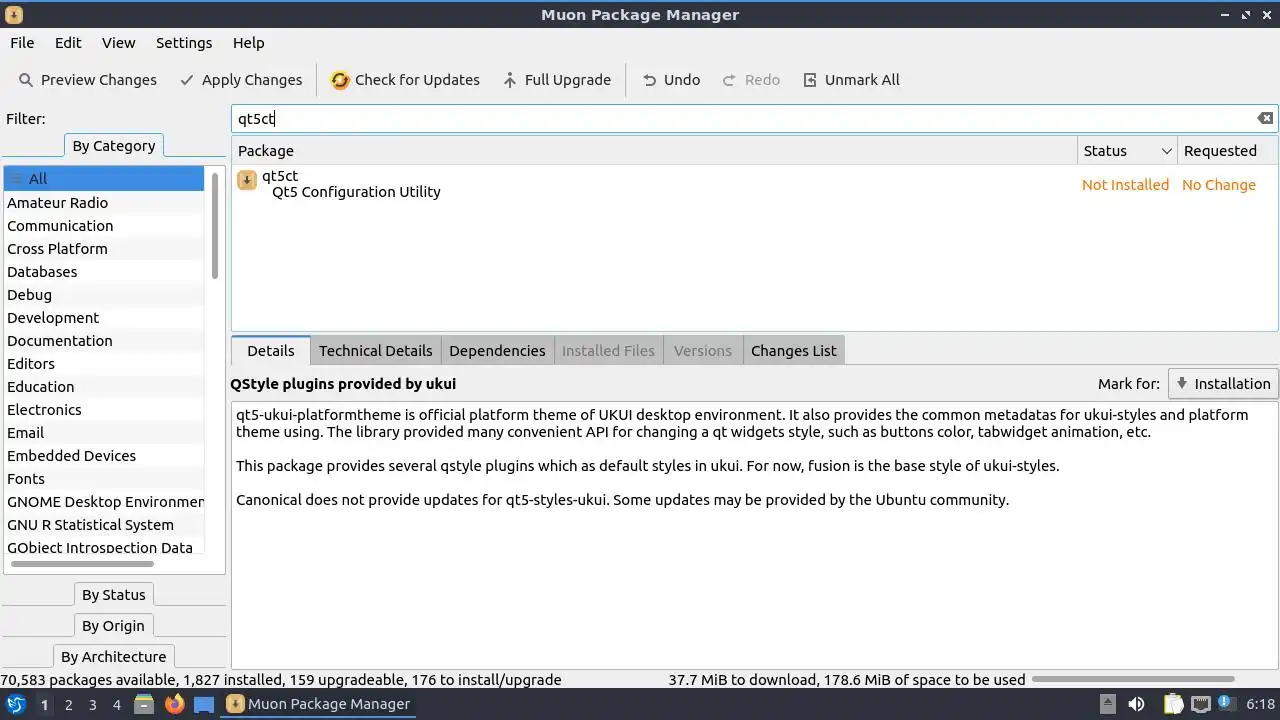This screenshot has width=1280, height=720.
Task: Open the Technical Details tab
Action: point(375,351)
